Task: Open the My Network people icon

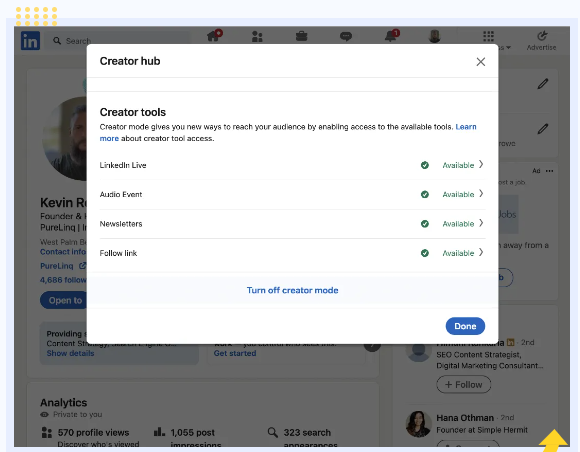Action: click(257, 36)
